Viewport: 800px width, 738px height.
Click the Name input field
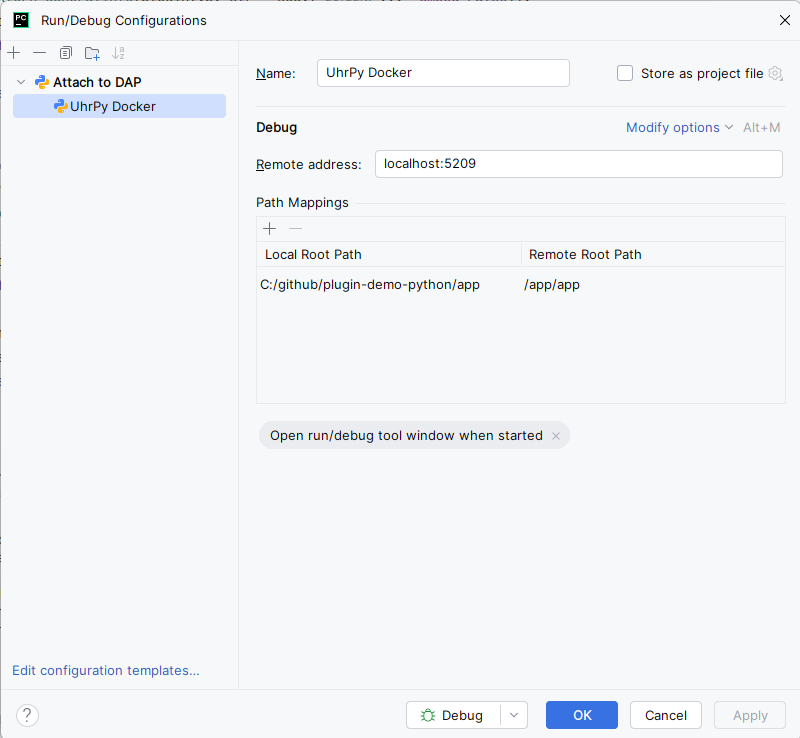[x=443, y=73]
